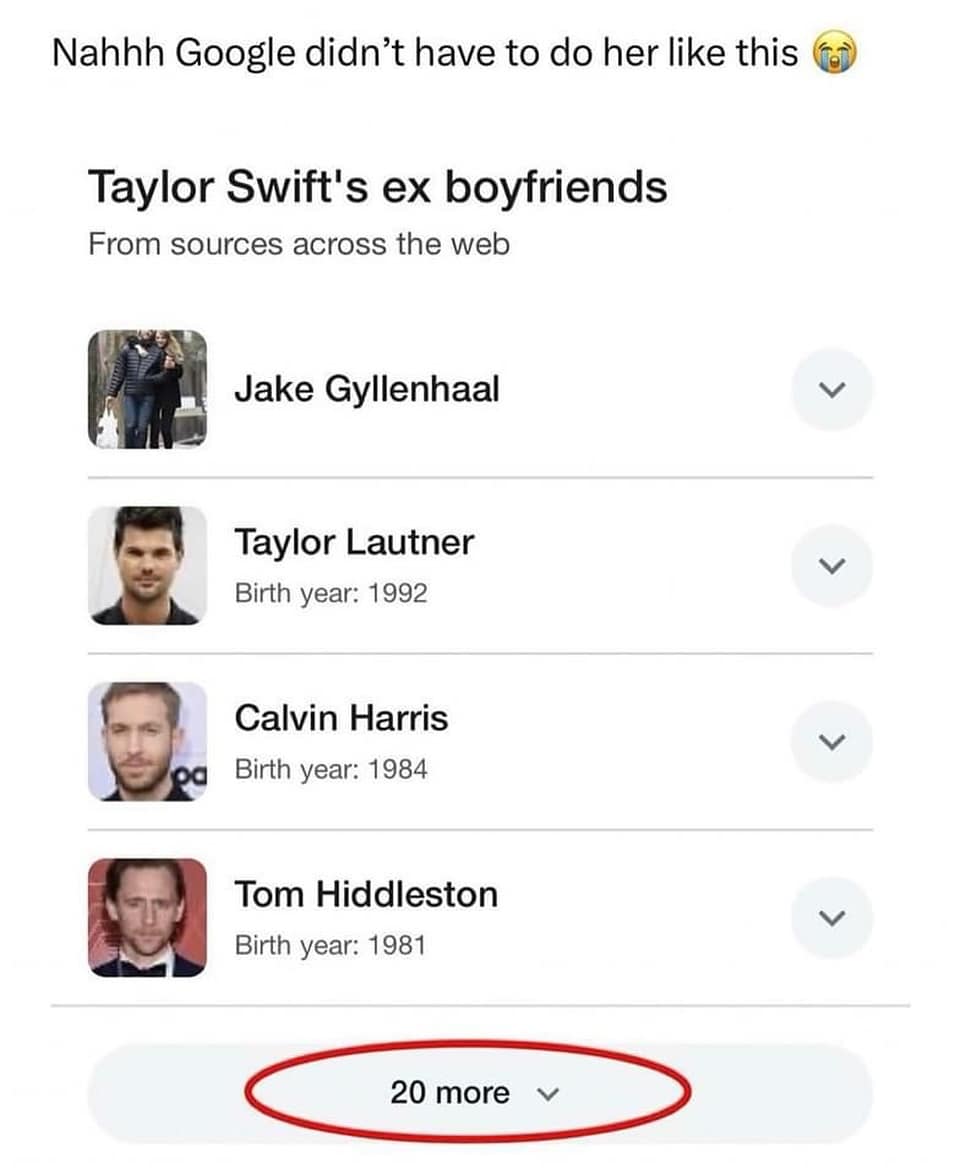This screenshot has height=1174, width=960.
Task: Click the "Birth year: 1992" text
Action: pyautogui.click(x=331, y=593)
